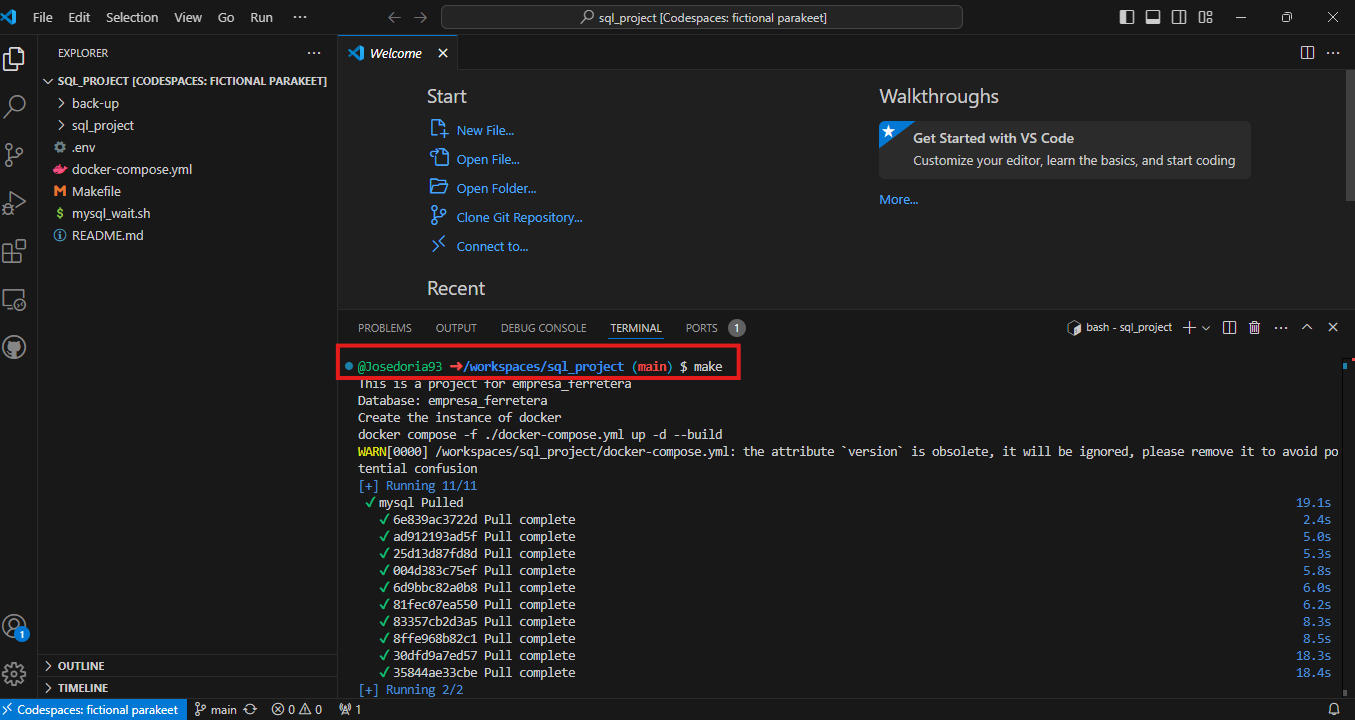Open the .env file
Viewport: 1355px width, 720px height.
click(x=188, y=147)
